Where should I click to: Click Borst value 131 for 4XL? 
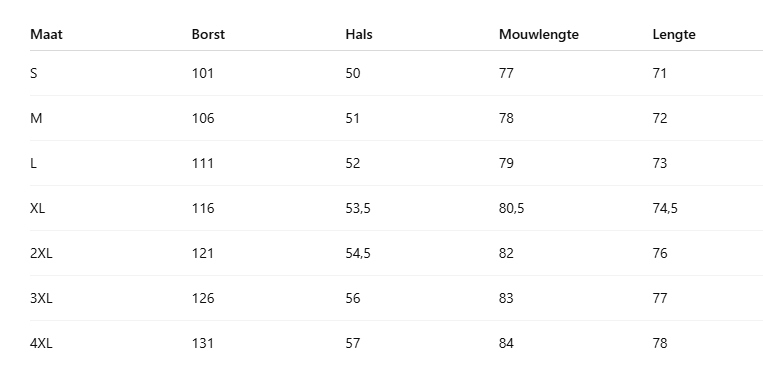(x=203, y=343)
